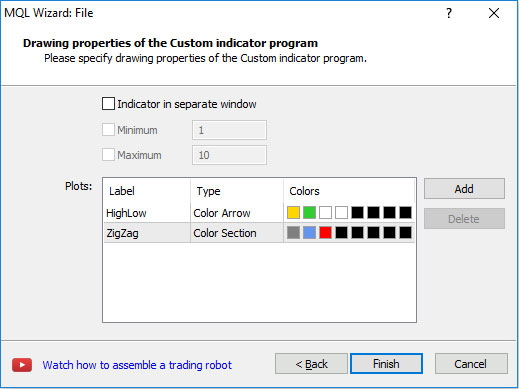The height and width of the screenshot is (389, 519).
Task: Go Back to previous wizard step
Action: pos(311,364)
